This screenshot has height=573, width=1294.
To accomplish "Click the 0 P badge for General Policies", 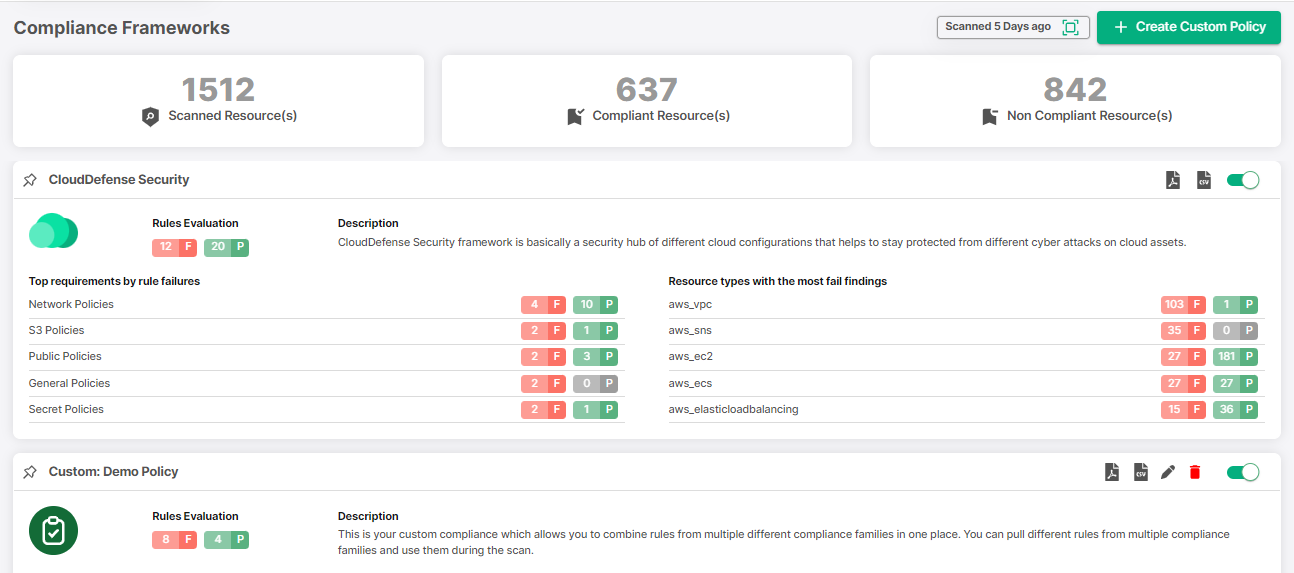I will (595, 384).
